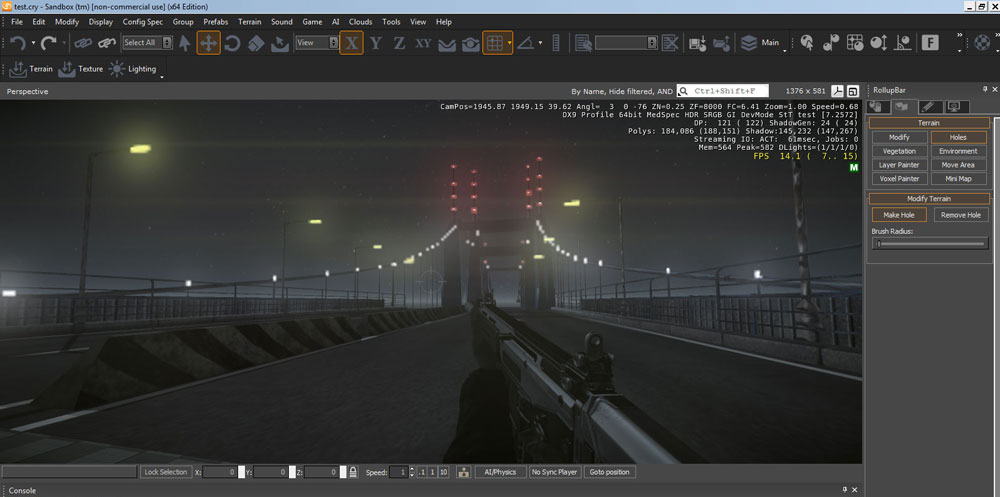
Task: Open the Layer Painter panel
Action: pos(899,165)
